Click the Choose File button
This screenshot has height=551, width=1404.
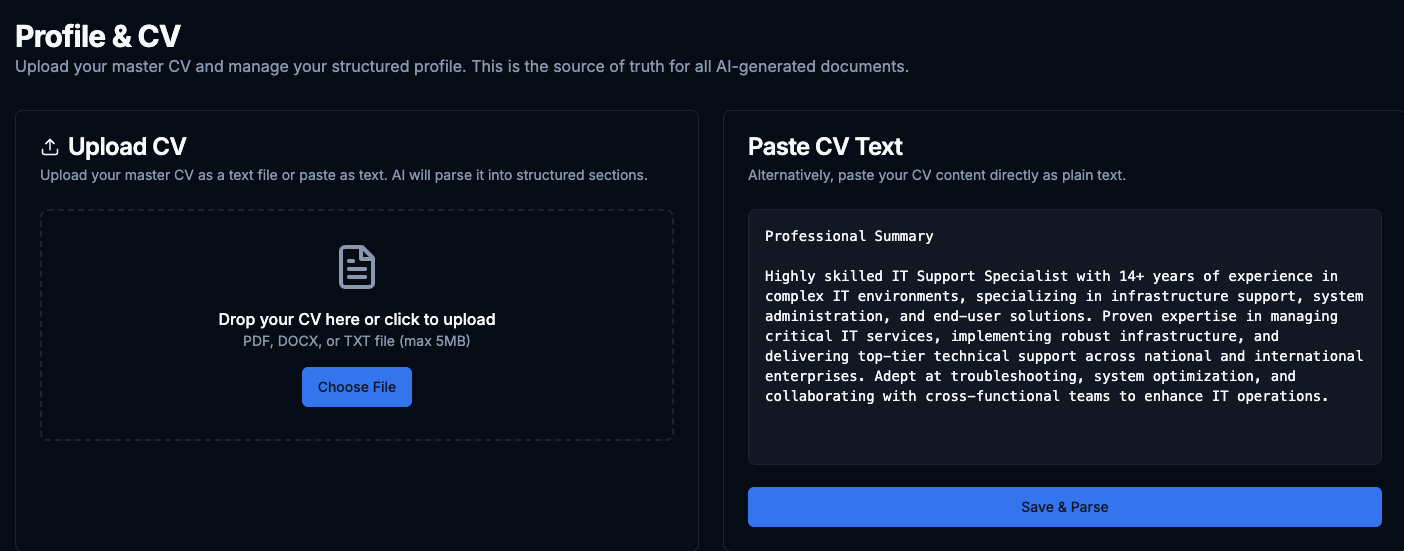(357, 387)
